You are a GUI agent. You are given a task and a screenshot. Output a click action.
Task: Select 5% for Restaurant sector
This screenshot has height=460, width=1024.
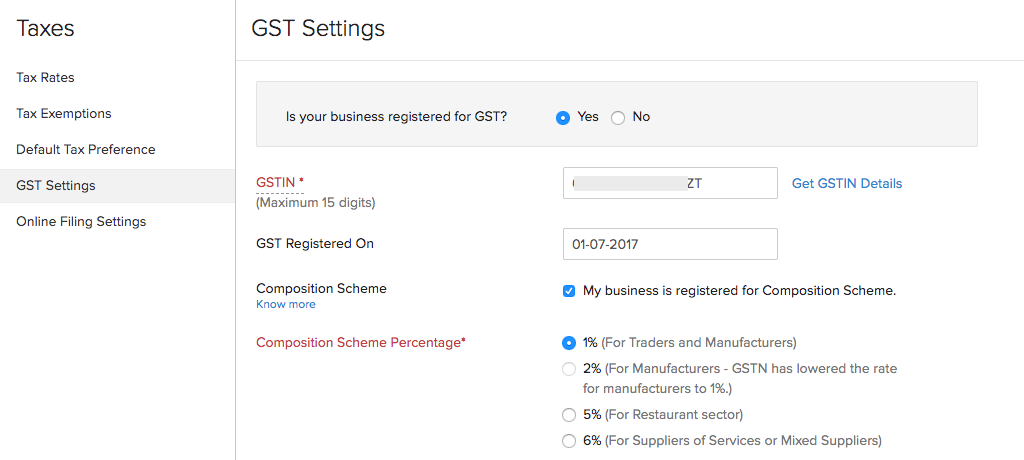pos(569,415)
